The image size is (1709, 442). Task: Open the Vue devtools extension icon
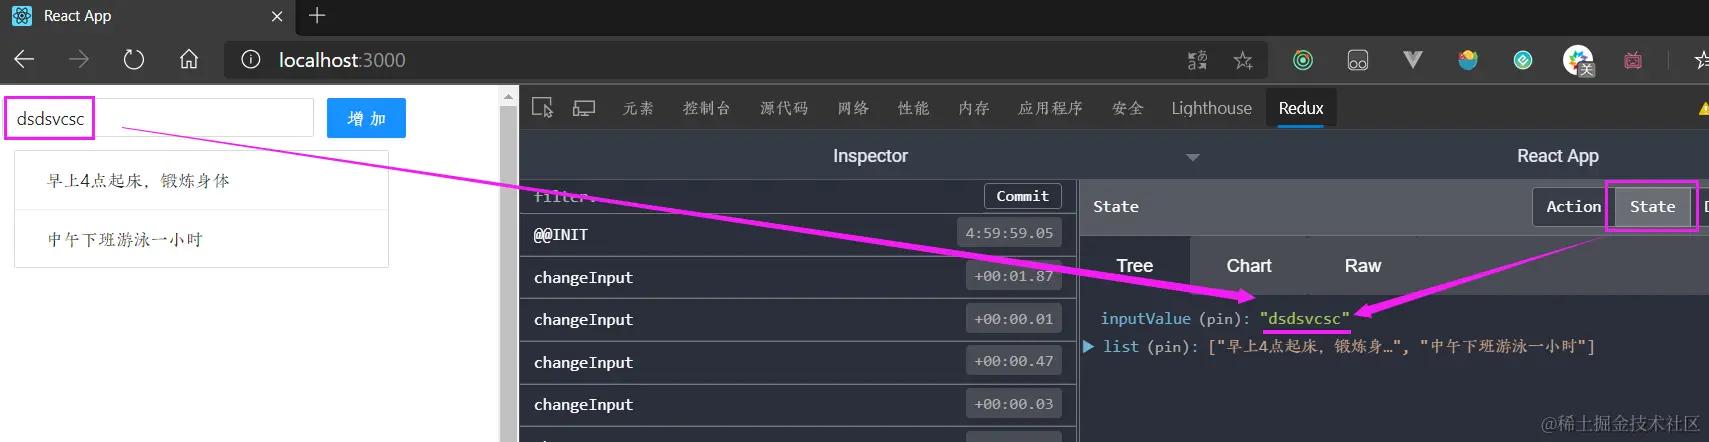pyautogui.click(x=1412, y=60)
